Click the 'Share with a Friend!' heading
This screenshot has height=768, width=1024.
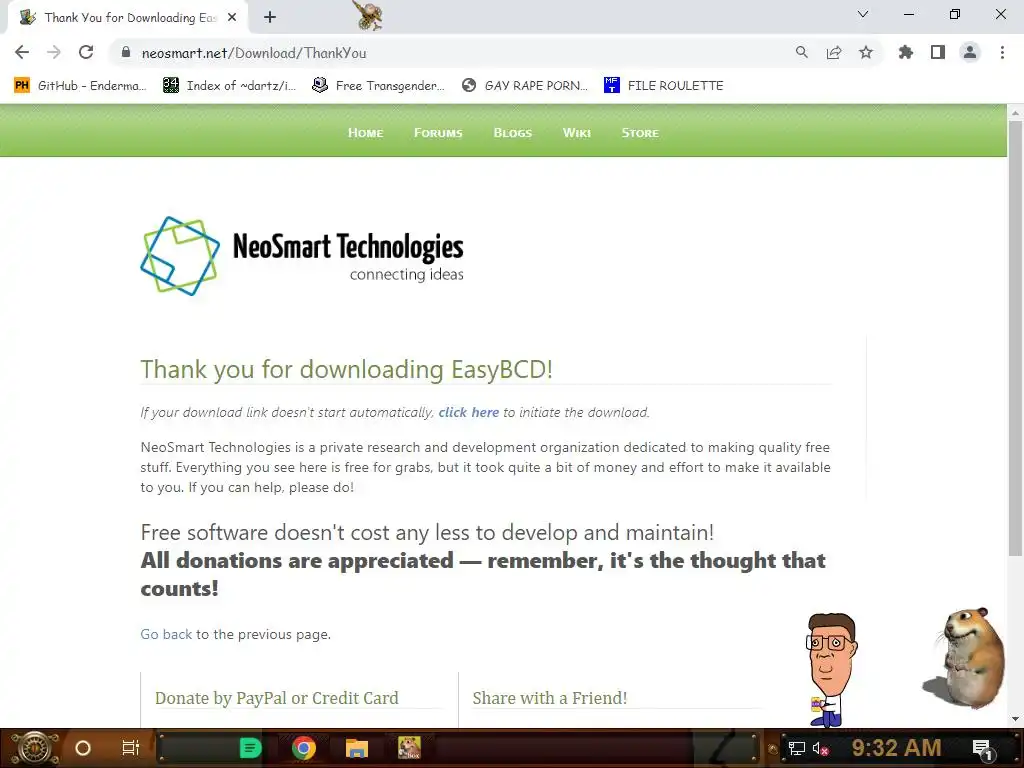(x=549, y=698)
